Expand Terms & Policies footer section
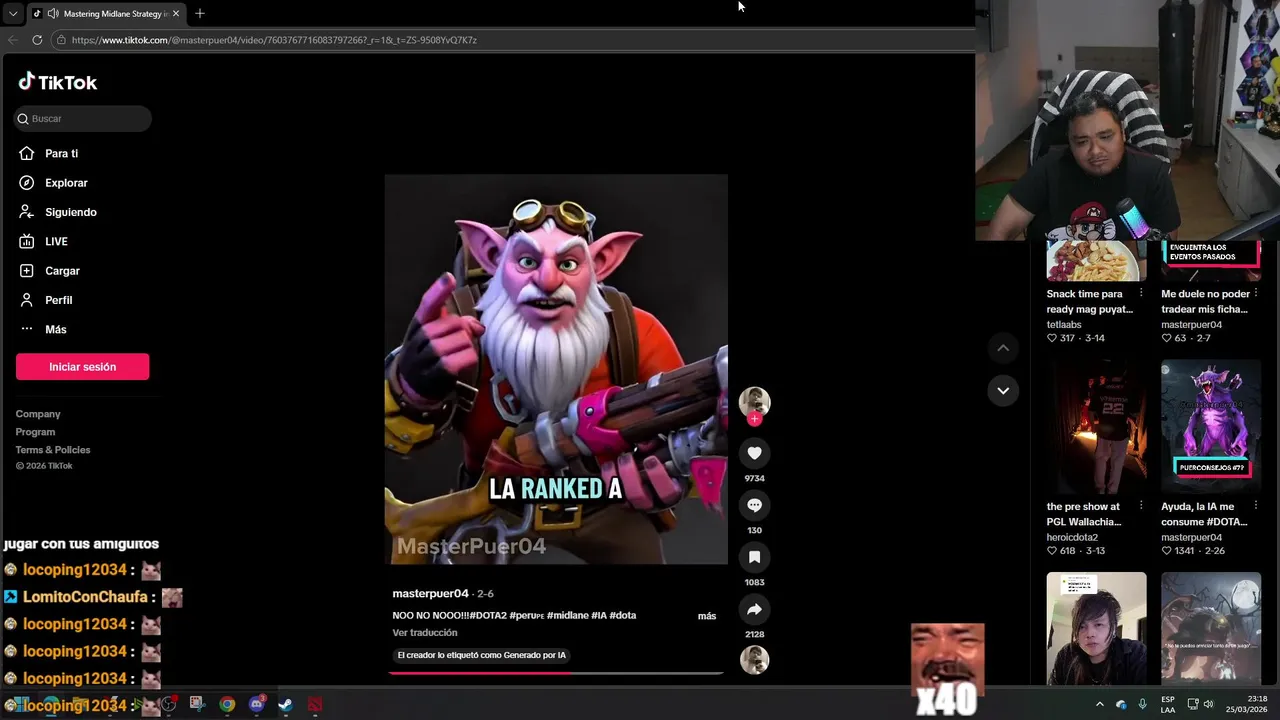 (x=53, y=450)
